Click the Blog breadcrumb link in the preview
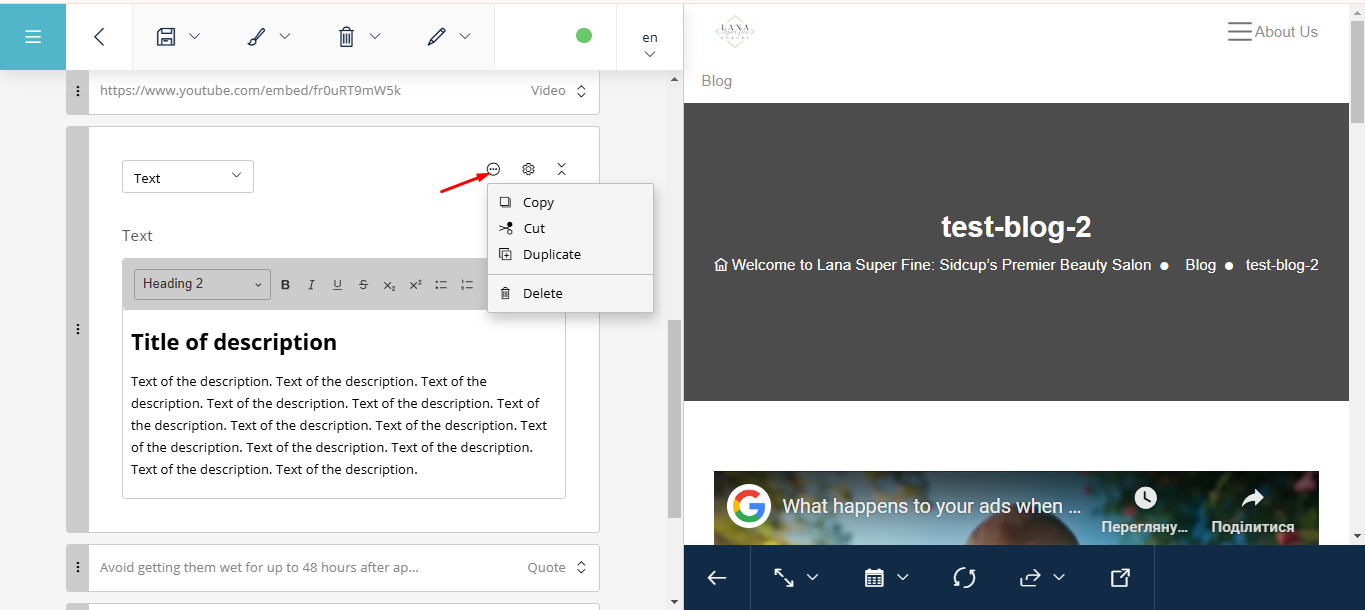The width and height of the screenshot is (1365, 610). [1200, 265]
